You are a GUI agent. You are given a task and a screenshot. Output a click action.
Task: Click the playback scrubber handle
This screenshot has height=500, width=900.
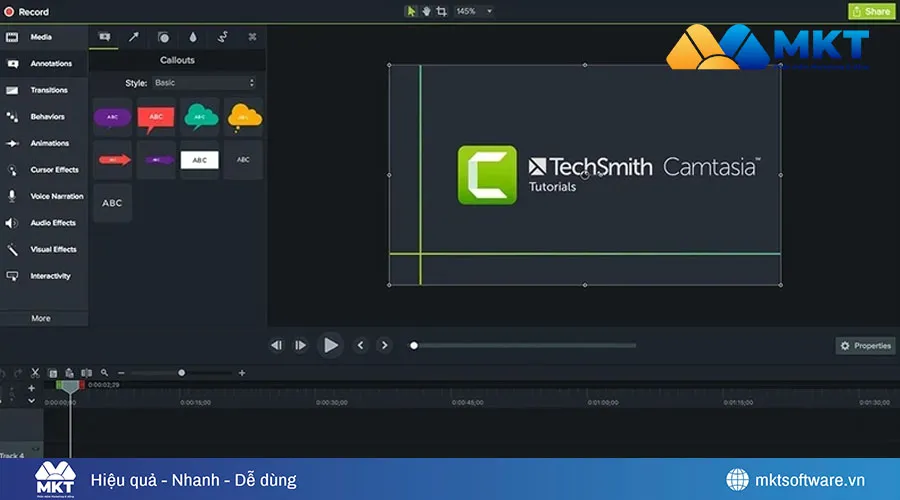pyautogui.click(x=414, y=346)
